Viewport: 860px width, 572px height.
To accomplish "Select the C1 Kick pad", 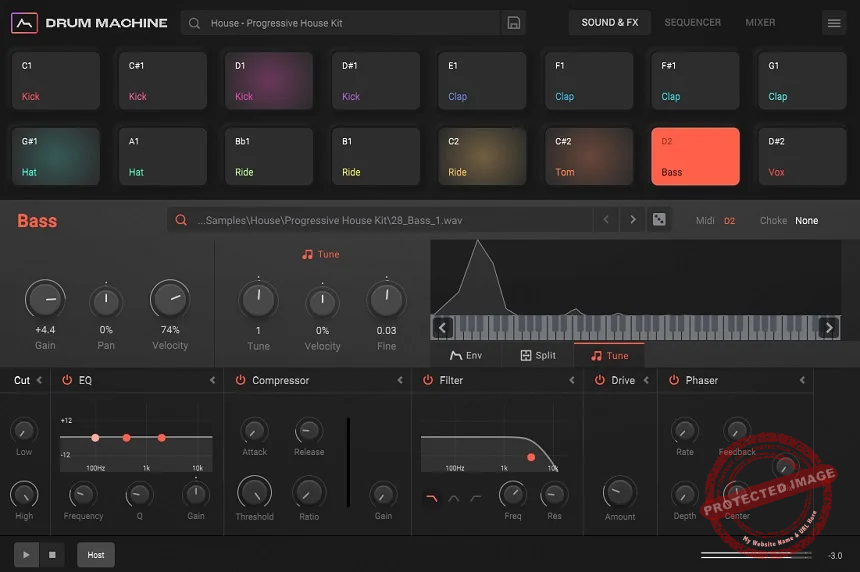I will [55, 81].
